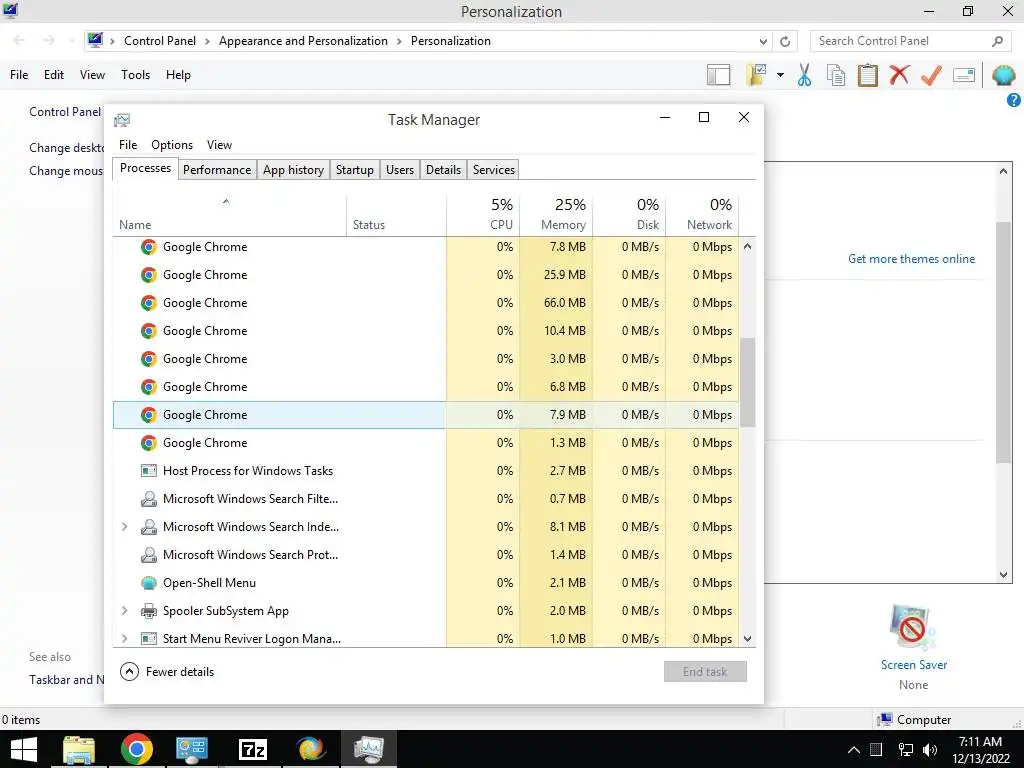
Task: Click the red X Delete toolbar icon
Action: click(x=899, y=75)
